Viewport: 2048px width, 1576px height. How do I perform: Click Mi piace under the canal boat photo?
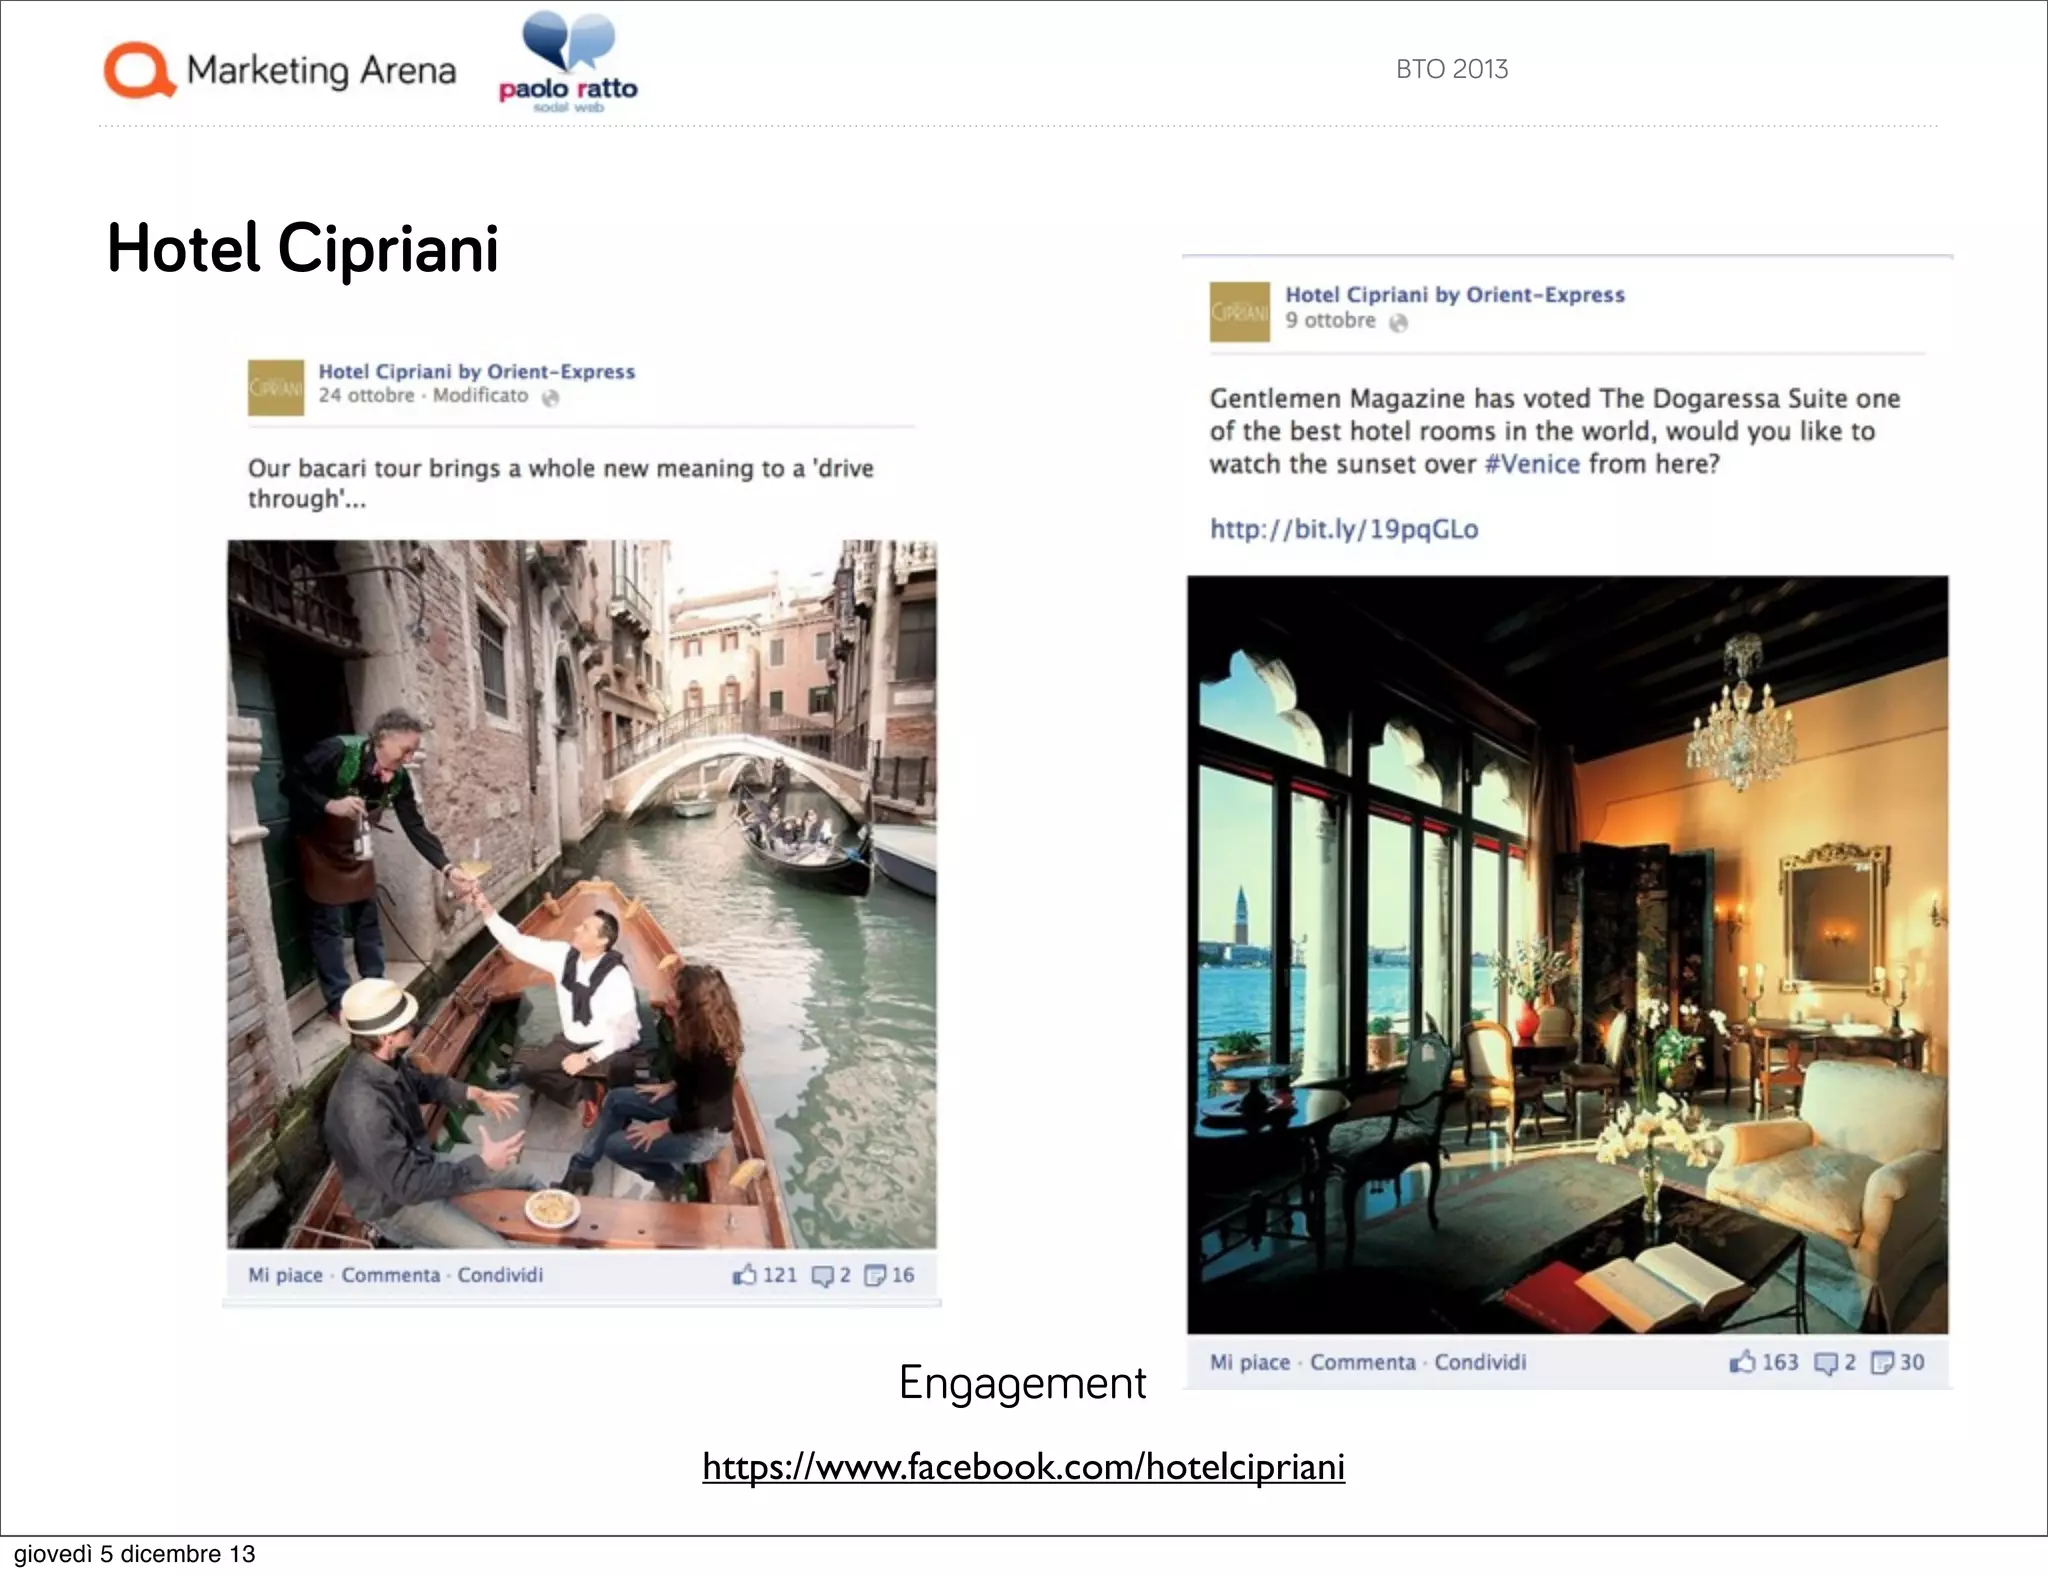pyautogui.click(x=285, y=1275)
